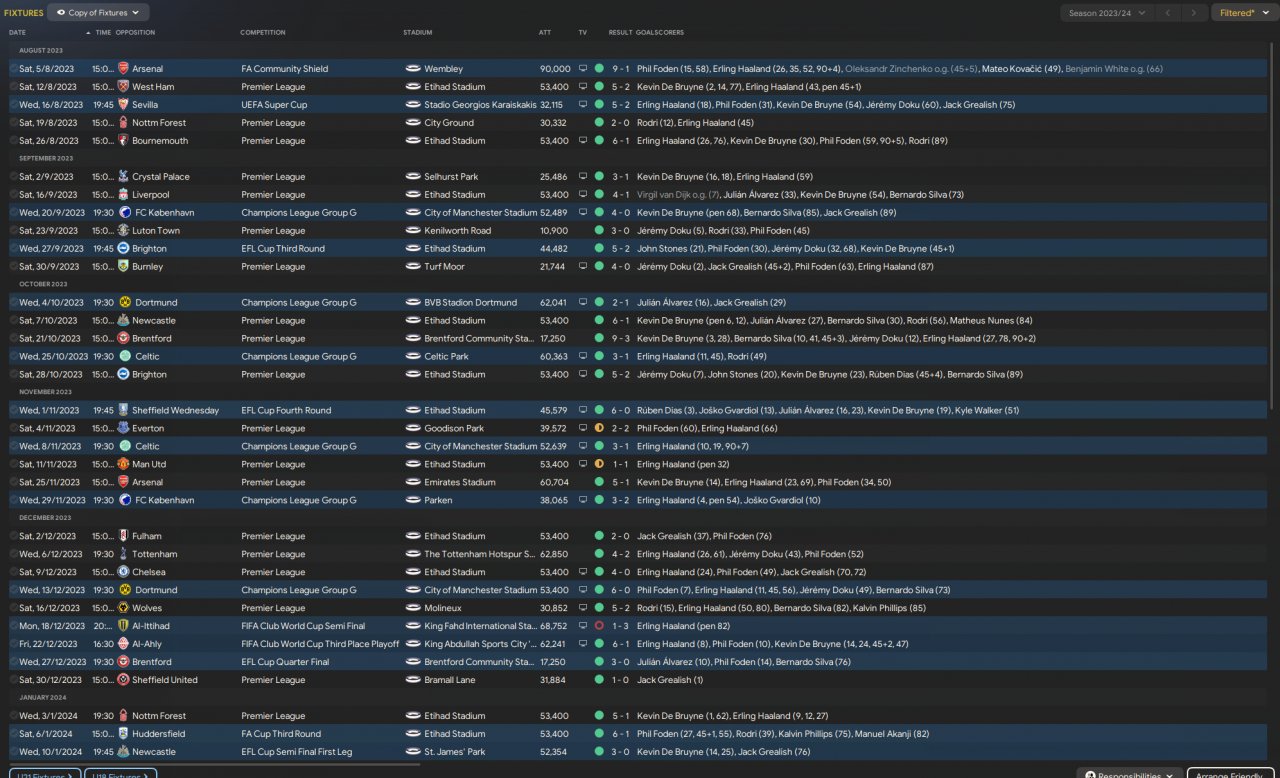Sort fixtures by ATT attendance column header
1280x778 pixels.
point(545,33)
